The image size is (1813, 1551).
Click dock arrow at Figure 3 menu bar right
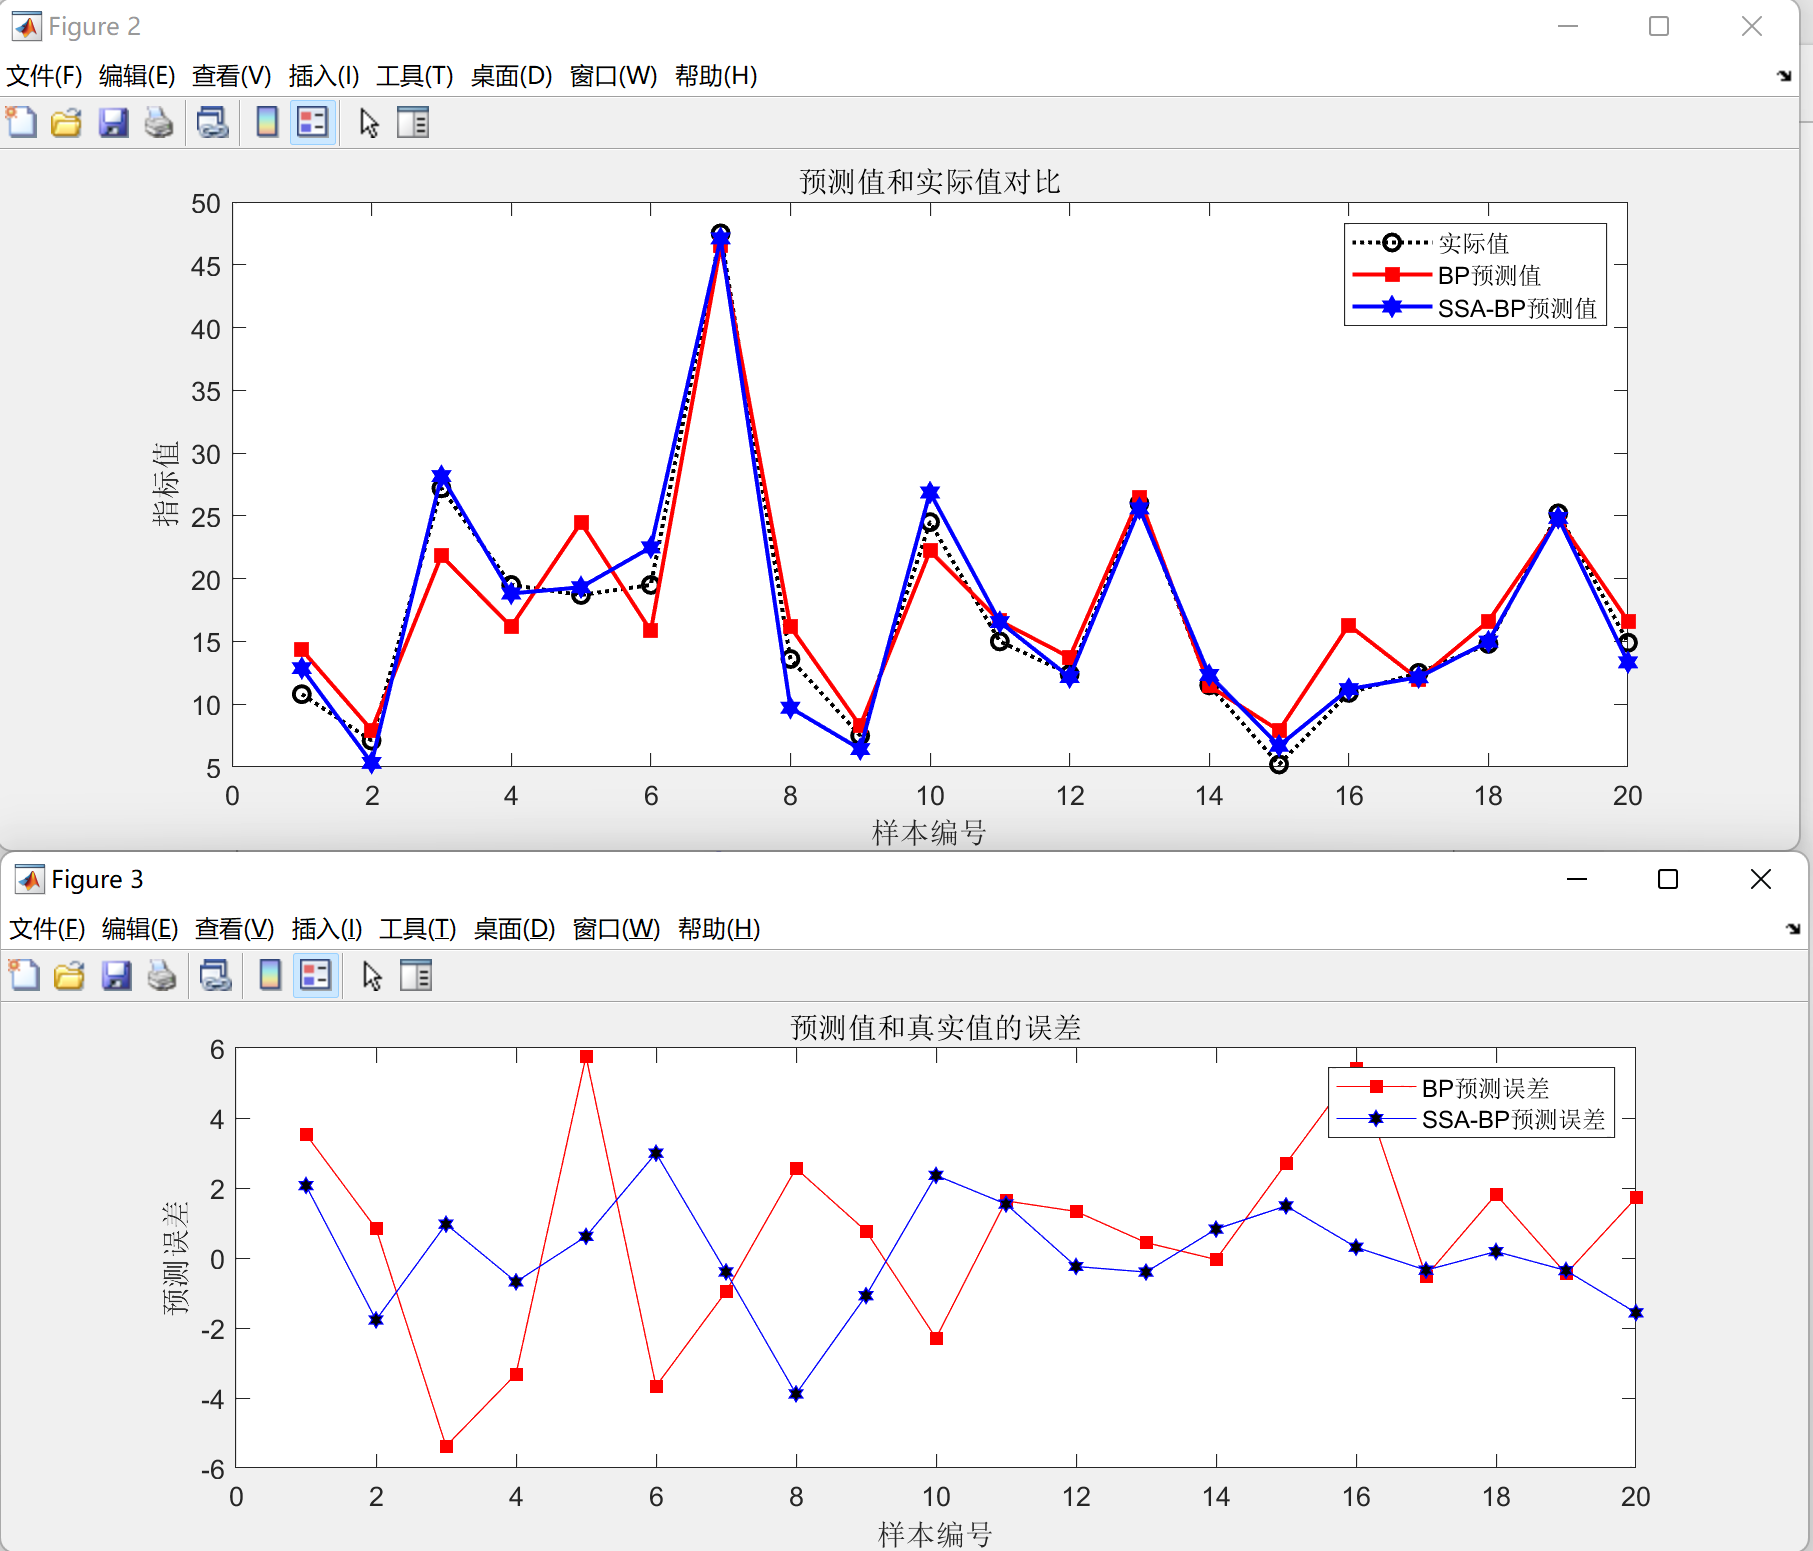pos(1793,929)
